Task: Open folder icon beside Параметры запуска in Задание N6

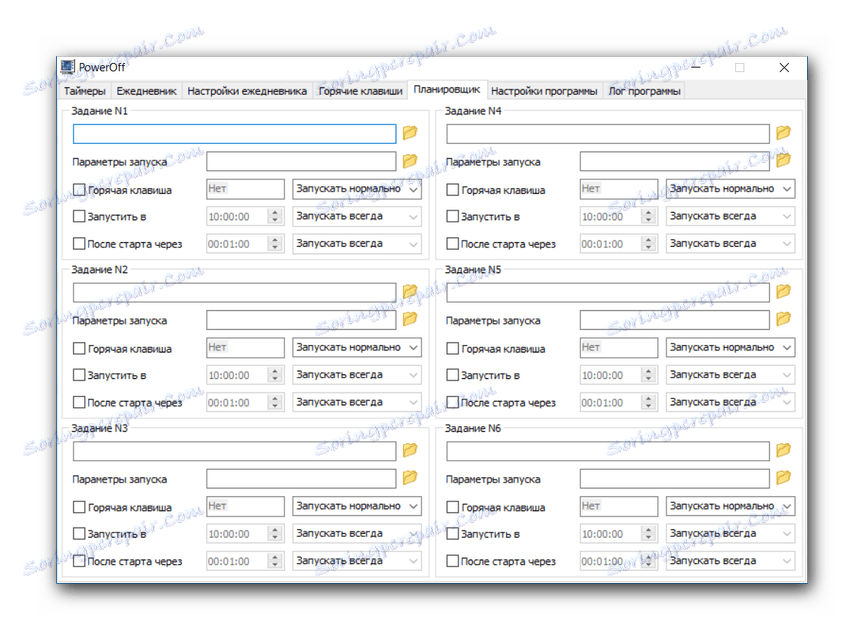Action: point(784,477)
